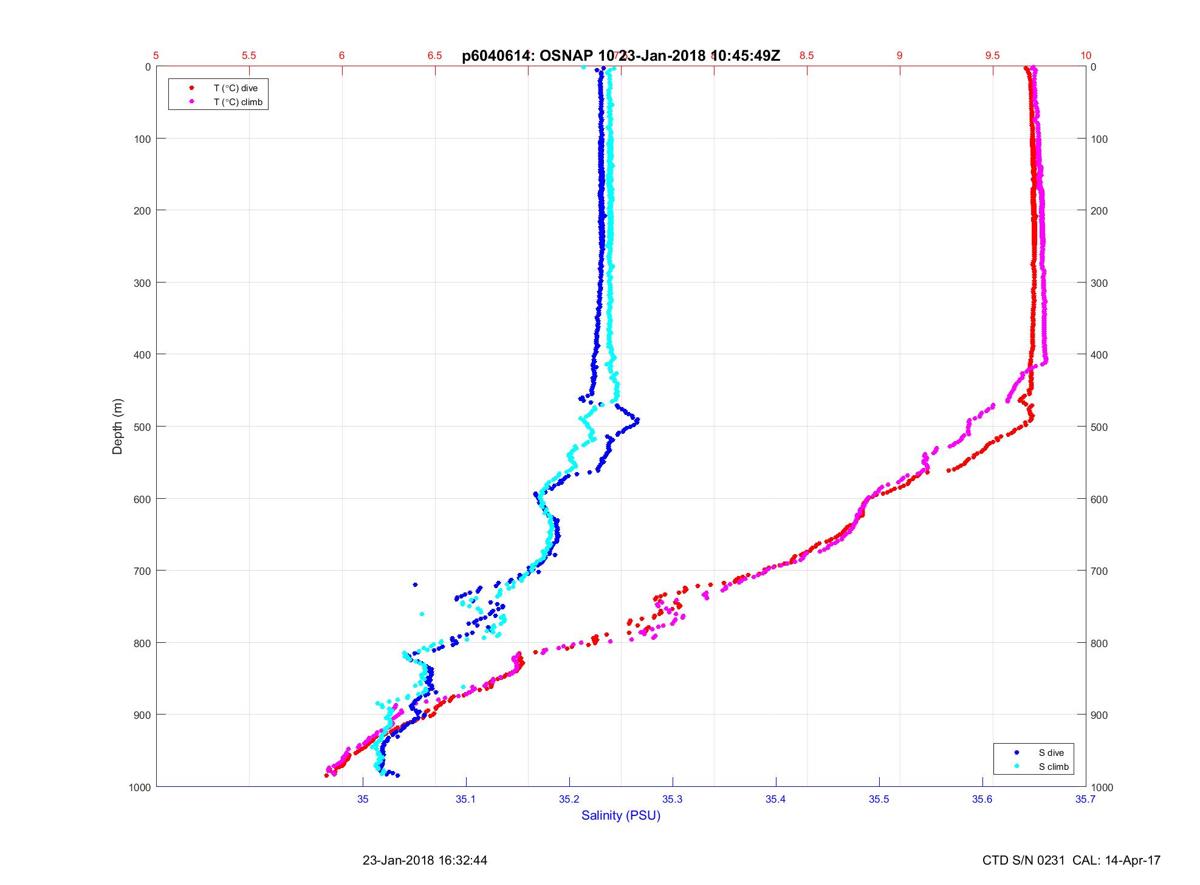Image resolution: width=1200 pixels, height=885 pixels.
Task: Click salinity tick label 35.3
Action: [x=672, y=799]
